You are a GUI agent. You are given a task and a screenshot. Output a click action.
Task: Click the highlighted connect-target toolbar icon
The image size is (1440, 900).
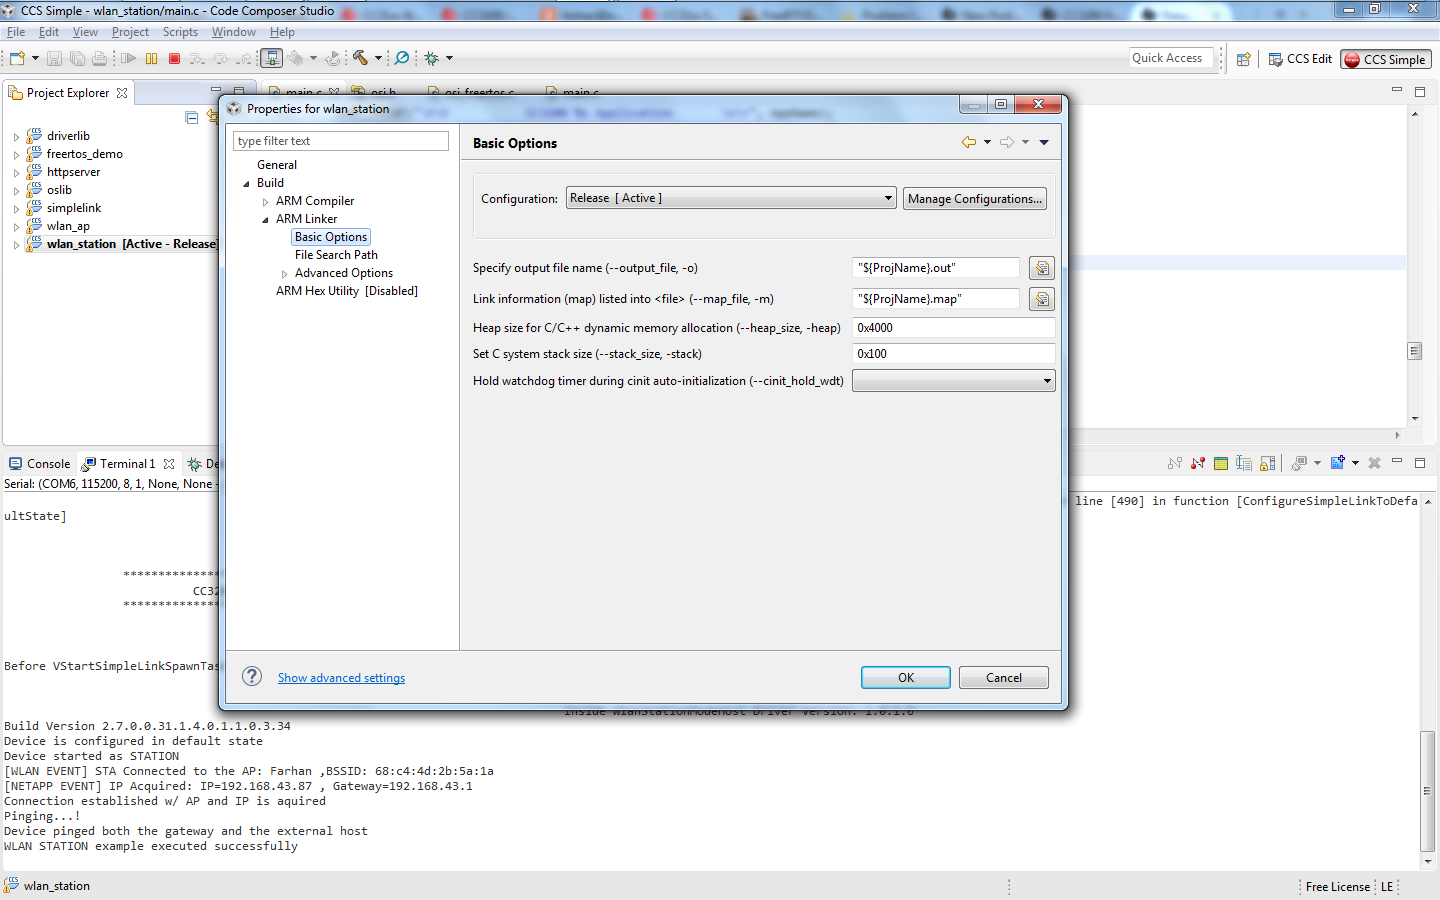pos(271,58)
